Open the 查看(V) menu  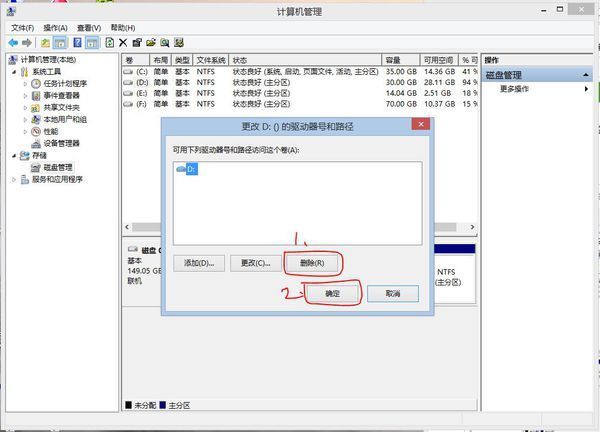point(89,28)
